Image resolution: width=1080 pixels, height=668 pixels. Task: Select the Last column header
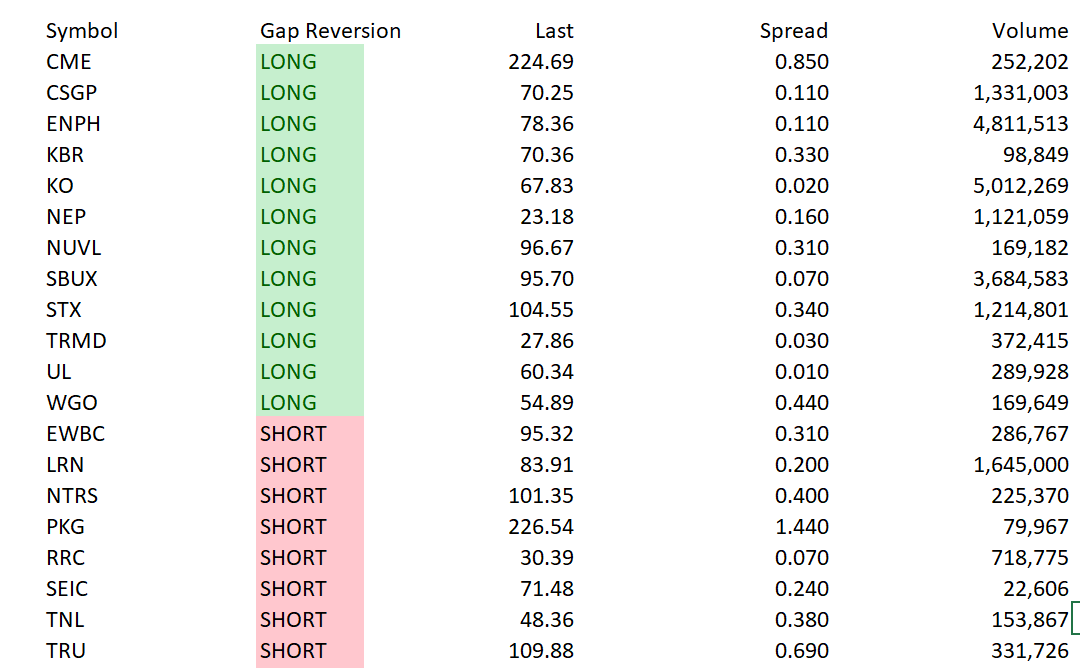[x=554, y=31]
